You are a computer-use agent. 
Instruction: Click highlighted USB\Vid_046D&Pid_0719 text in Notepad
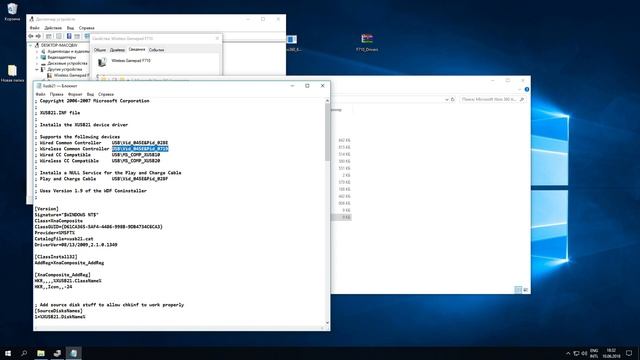pyautogui.click(x=140, y=149)
